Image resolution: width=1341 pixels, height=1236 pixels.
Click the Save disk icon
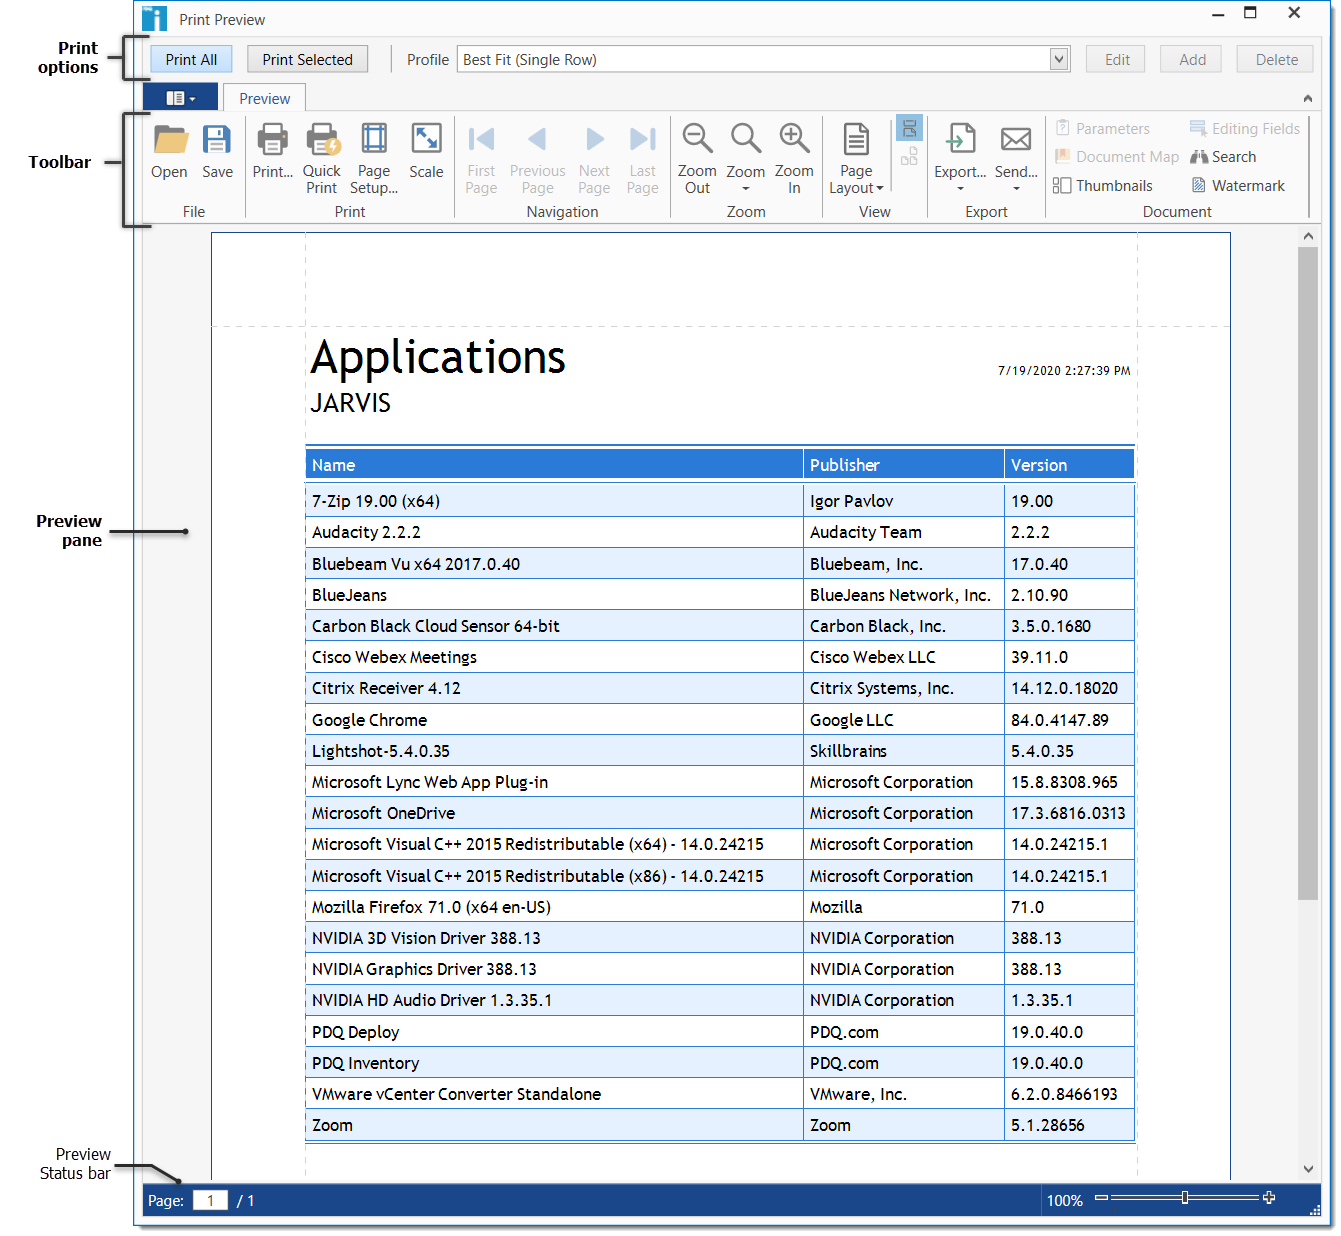tap(217, 141)
